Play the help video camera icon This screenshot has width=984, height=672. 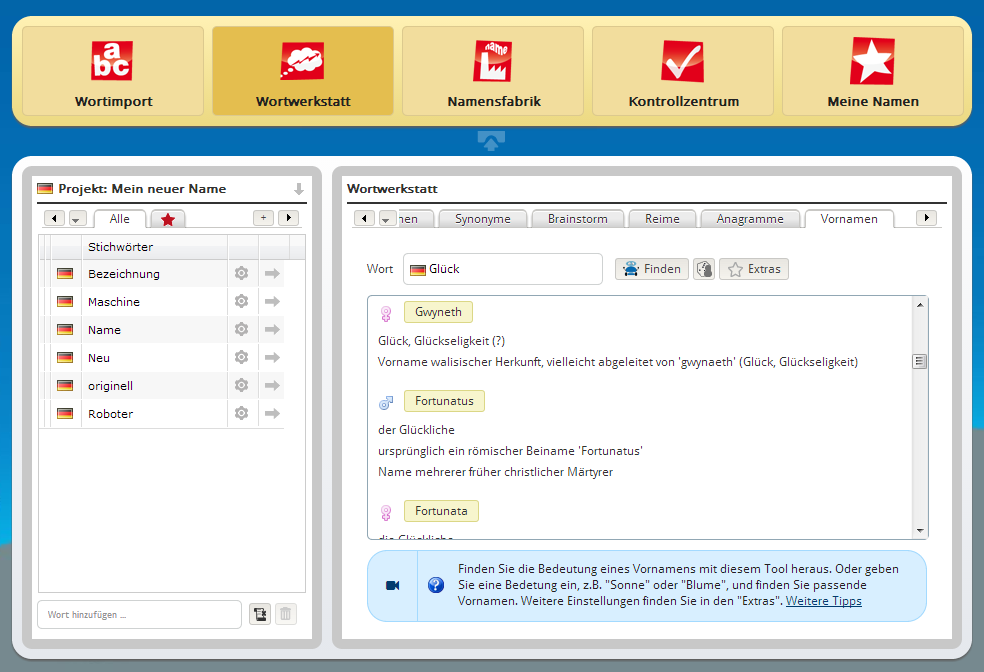point(393,585)
